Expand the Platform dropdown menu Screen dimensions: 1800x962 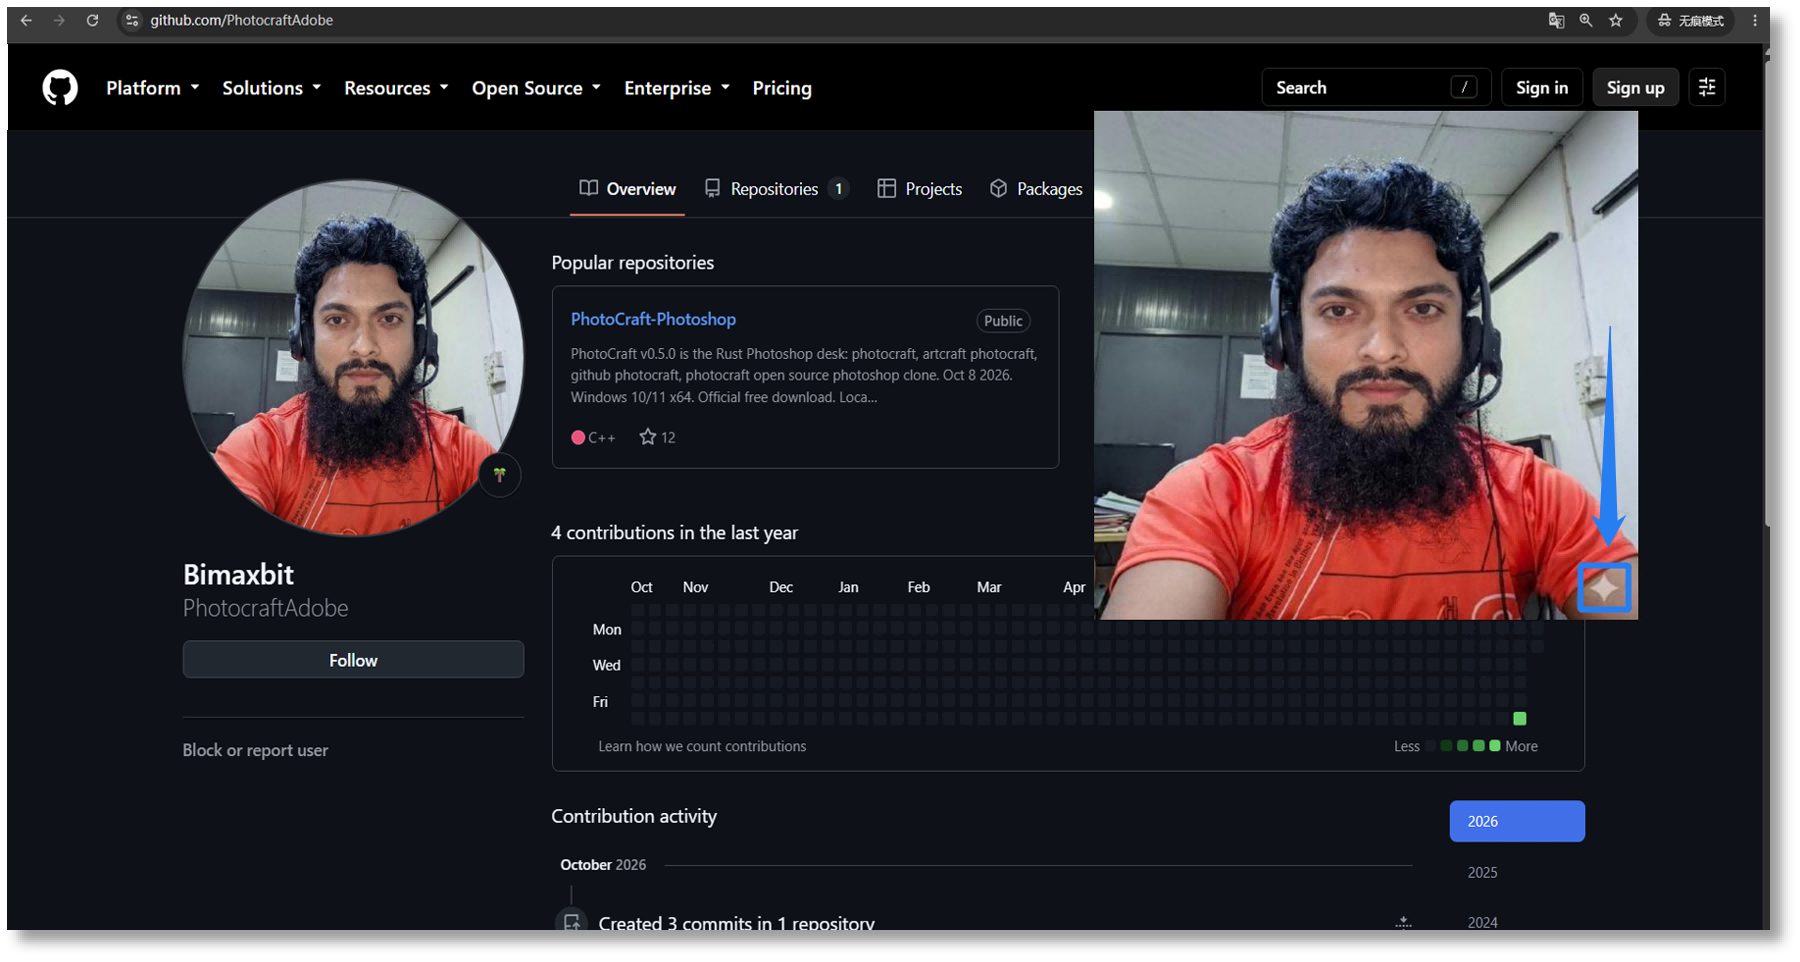tap(153, 88)
